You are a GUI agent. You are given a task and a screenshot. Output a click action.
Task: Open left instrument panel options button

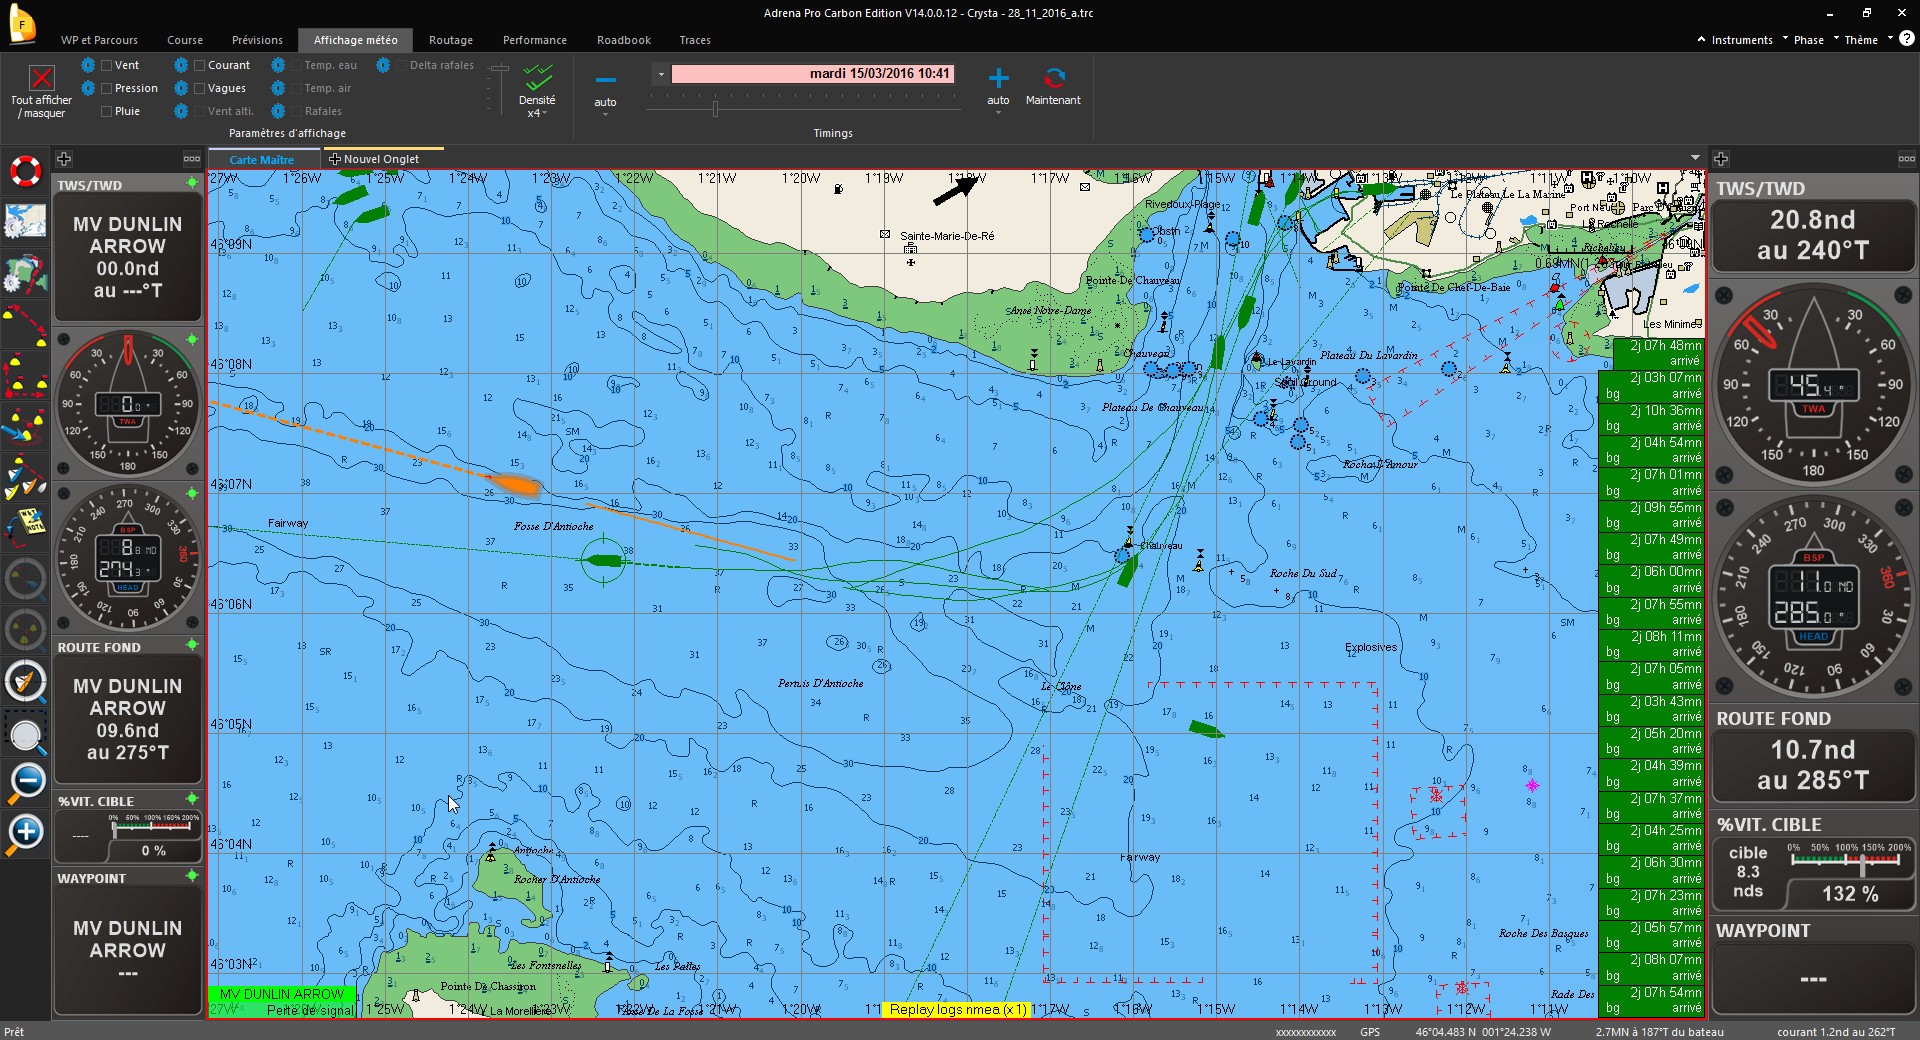coord(192,159)
